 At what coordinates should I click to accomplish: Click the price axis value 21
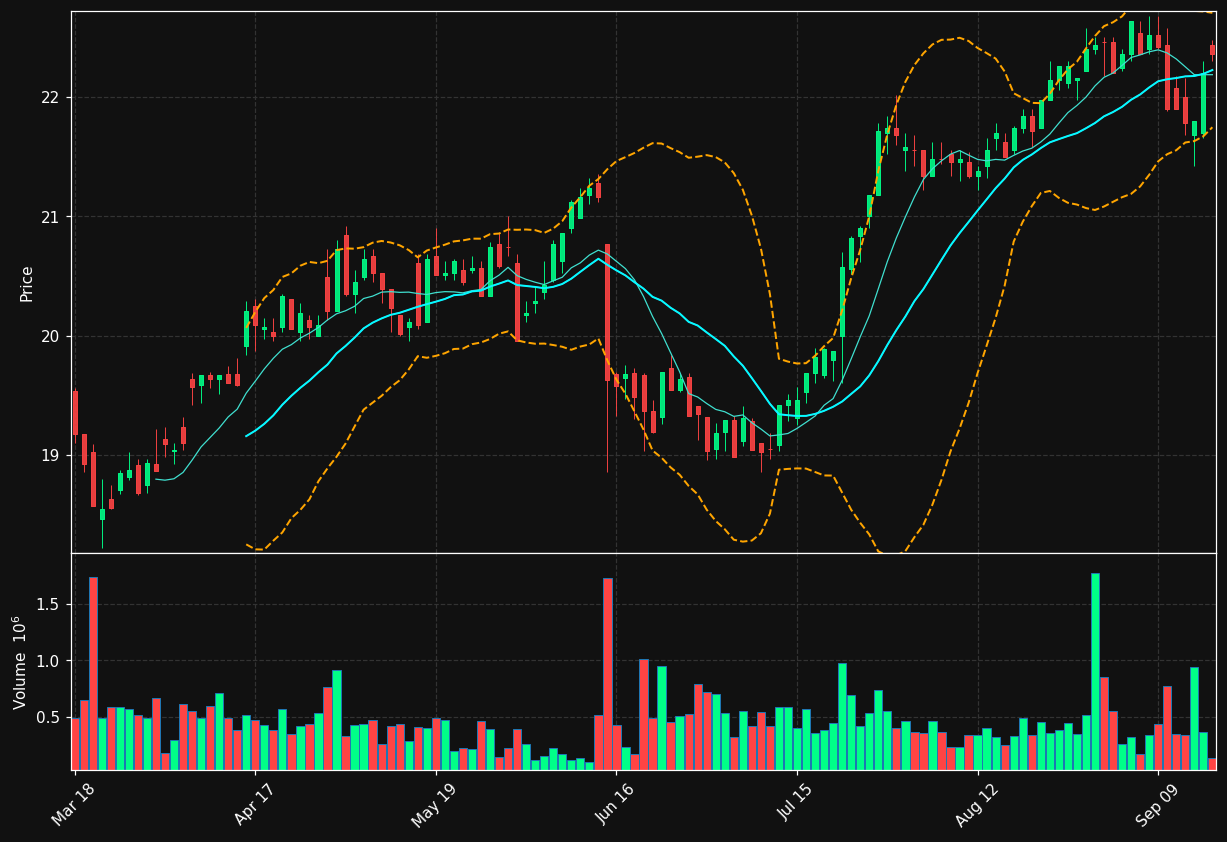click(x=50, y=217)
